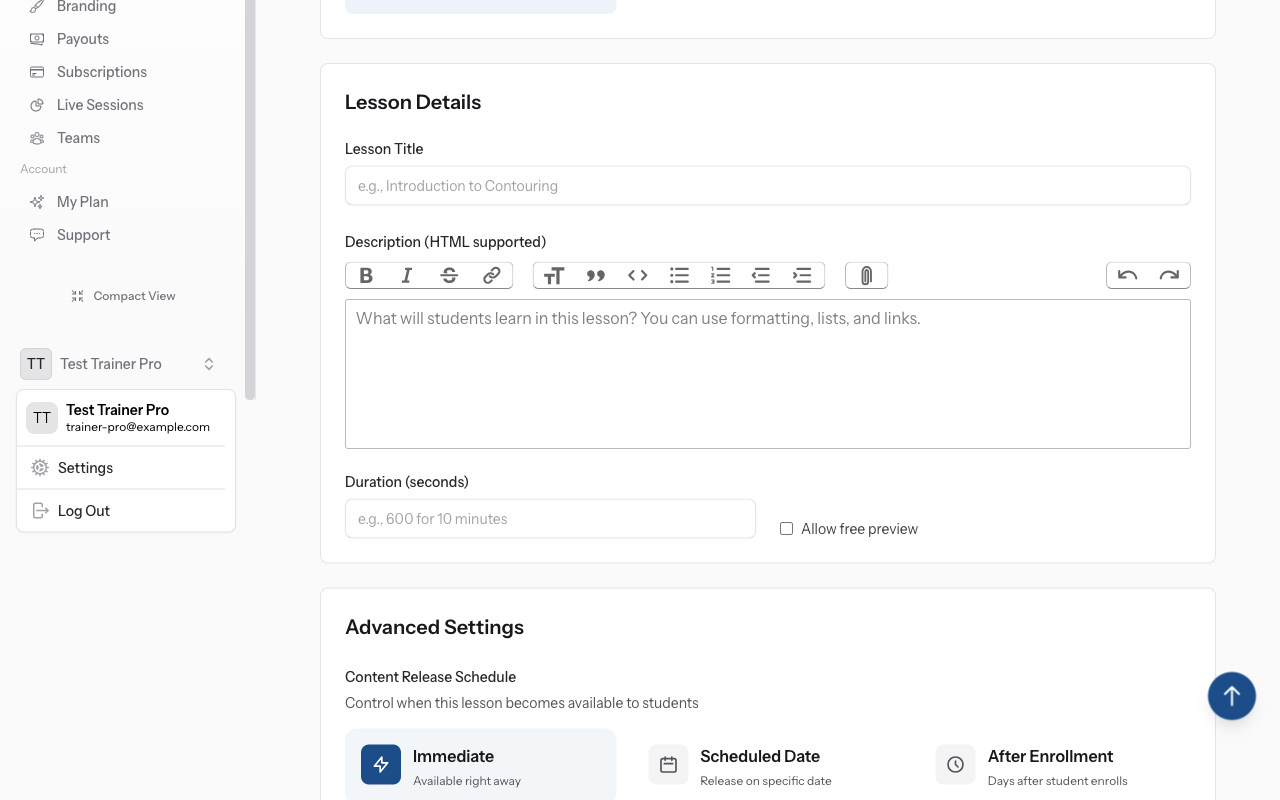Insert a link using the chain icon
This screenshot has width=1280, height=800.
click(491, 276)
